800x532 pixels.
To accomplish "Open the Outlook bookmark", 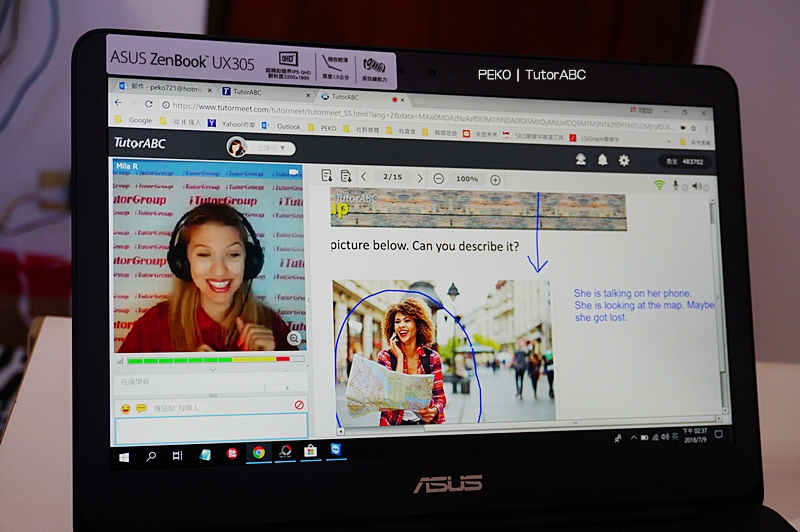I will point(282,125).
